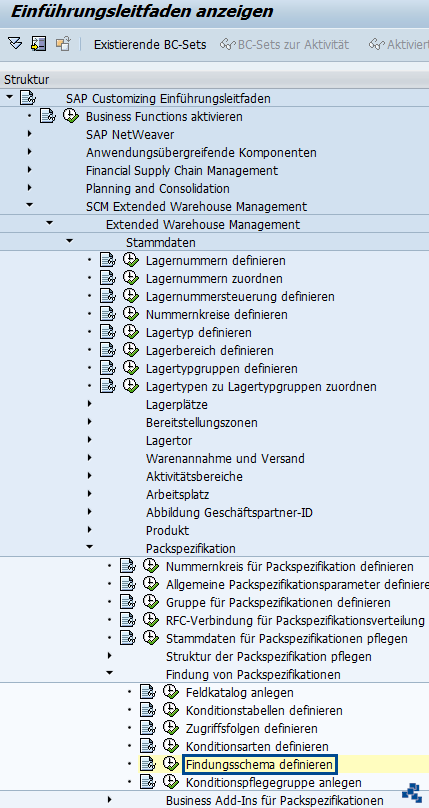The width and height of the screenshot is (429, 808).
Task: Open documentation icon for Lagerbereich definieren
Action: pos(107,350)
